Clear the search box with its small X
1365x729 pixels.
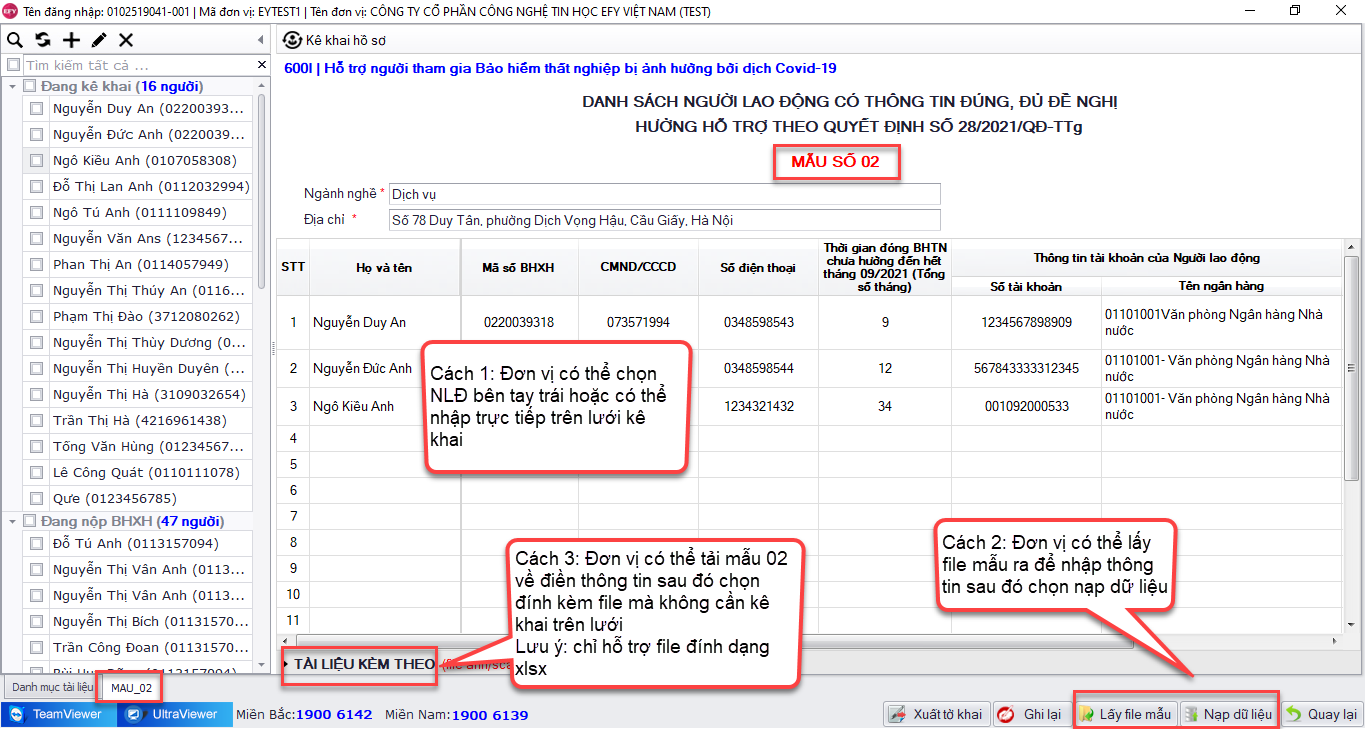262,65
